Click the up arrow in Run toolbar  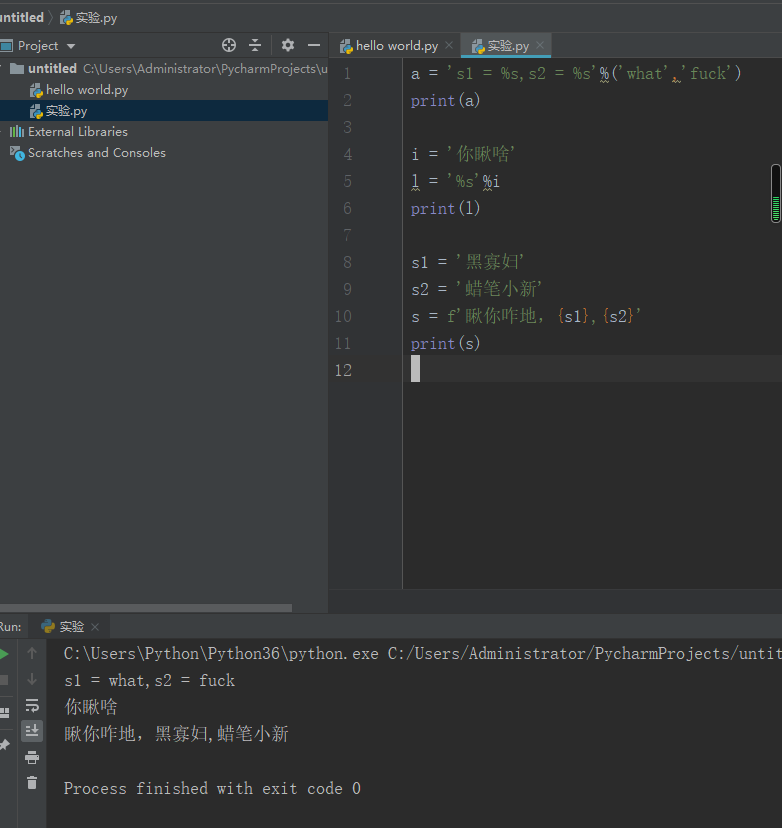[32, 653]
